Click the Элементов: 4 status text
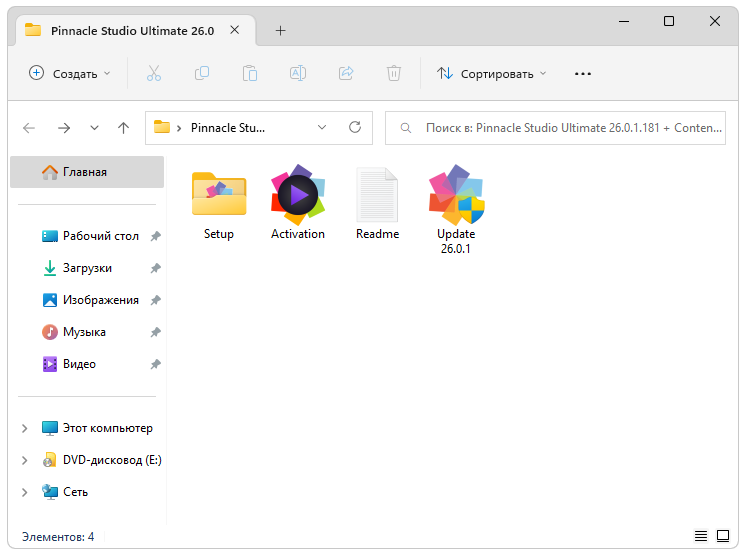Viewport: 741px width, 558px height. [x=58, y=537]
